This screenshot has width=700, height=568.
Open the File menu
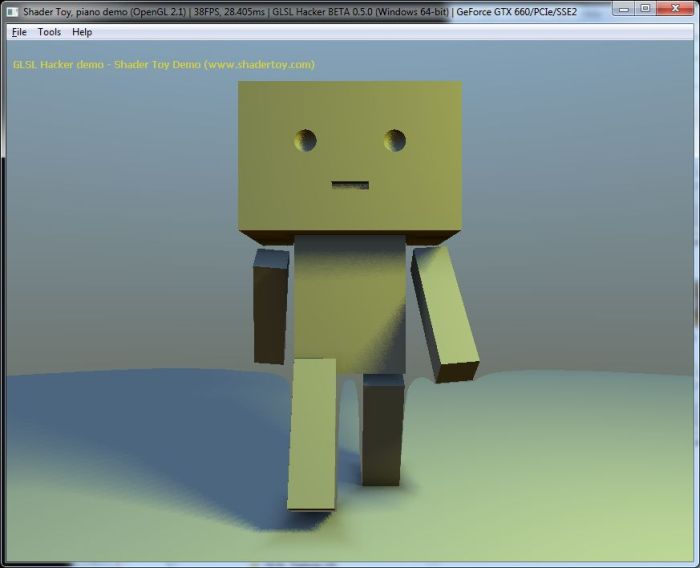pos(19,32)
